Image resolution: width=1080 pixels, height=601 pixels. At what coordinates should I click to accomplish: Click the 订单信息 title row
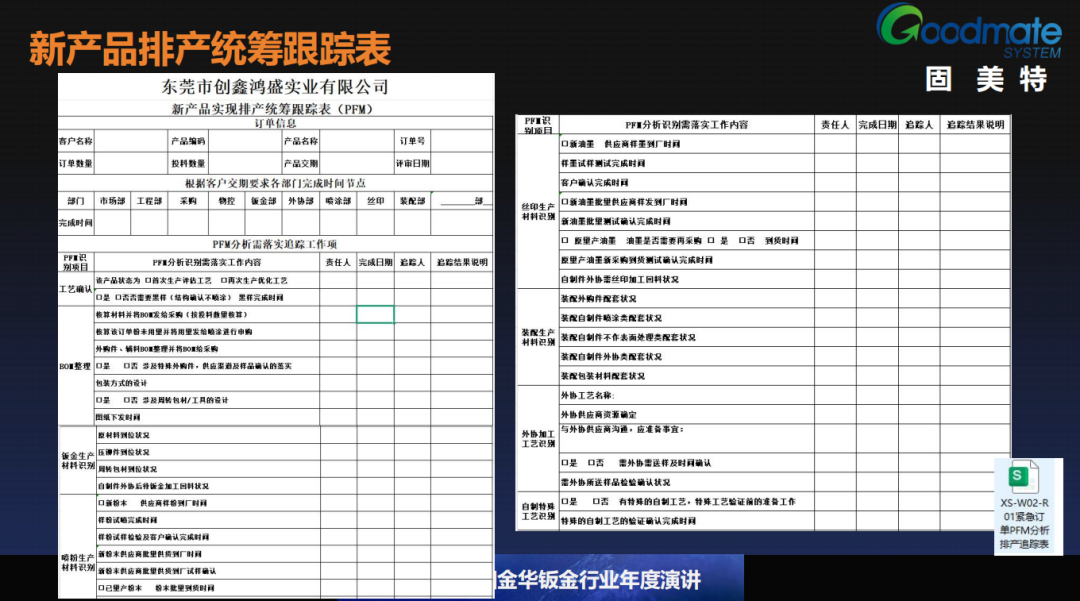click(275, 124)
